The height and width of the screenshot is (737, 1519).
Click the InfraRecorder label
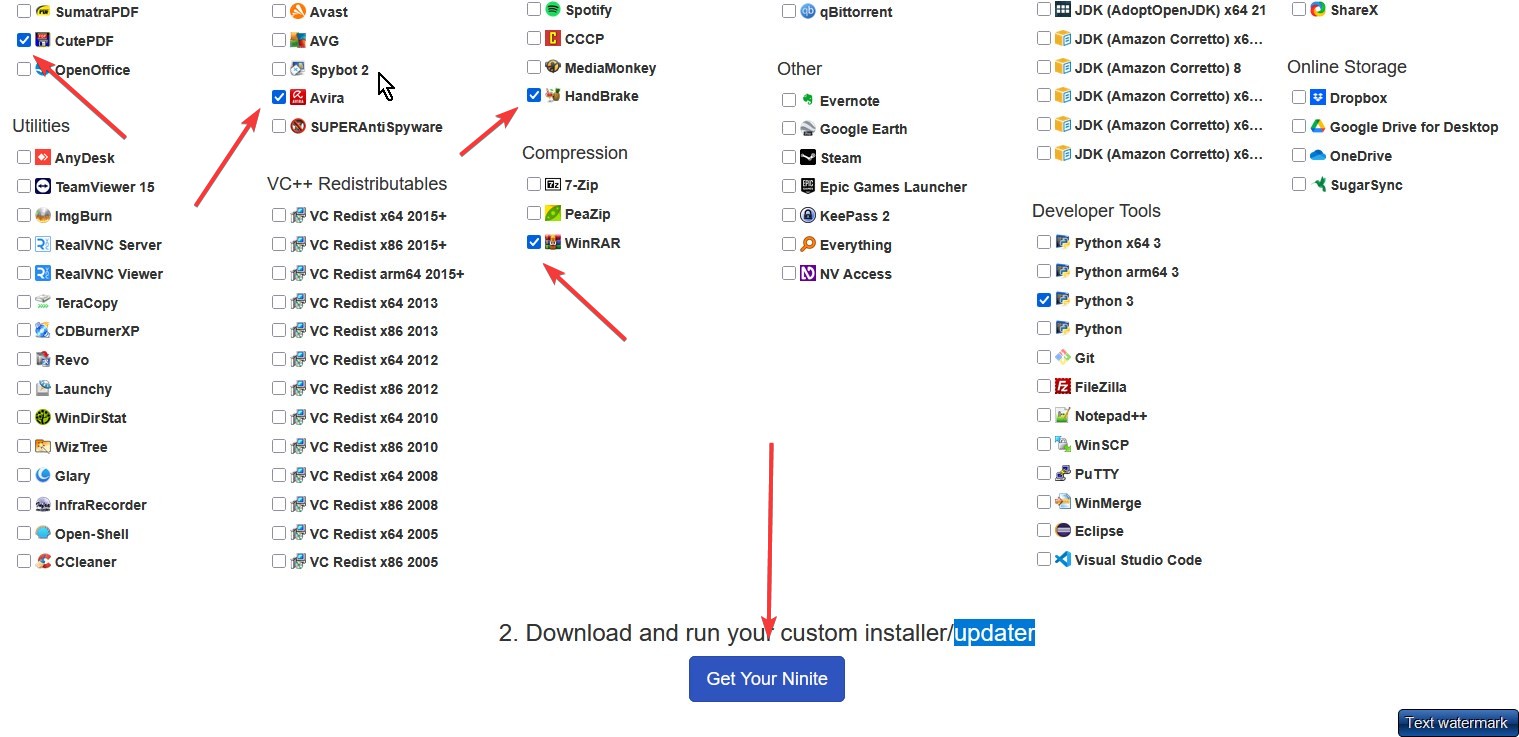coord(100,505)
